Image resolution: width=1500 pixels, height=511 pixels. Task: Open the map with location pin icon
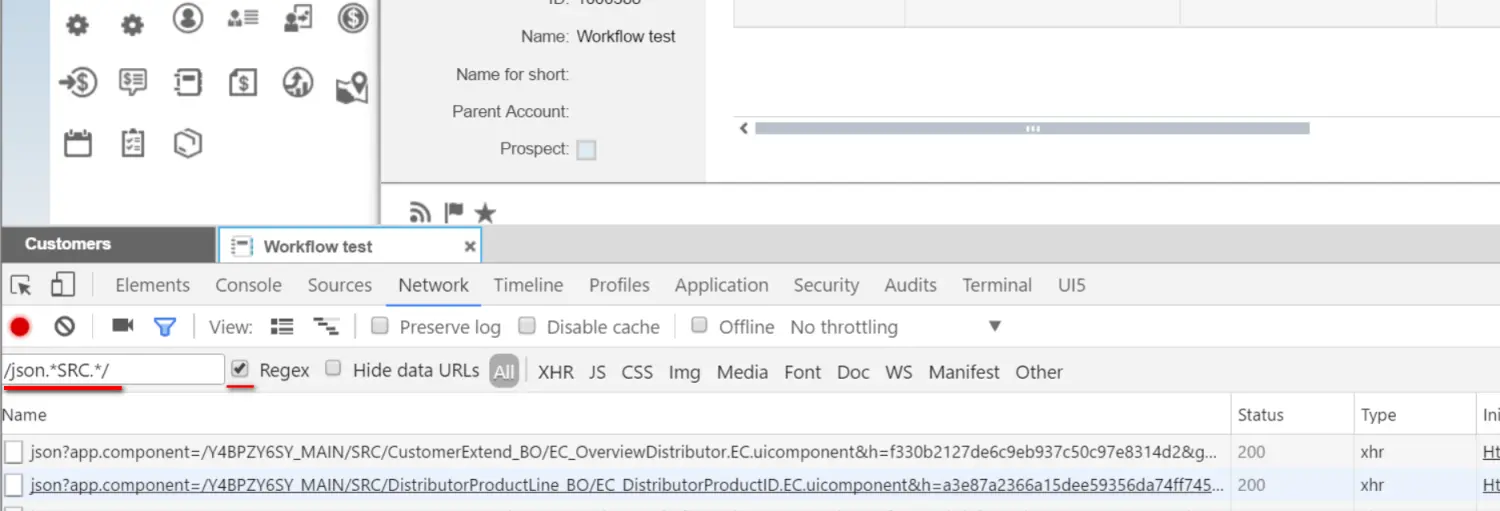click(x=352, y=88)
